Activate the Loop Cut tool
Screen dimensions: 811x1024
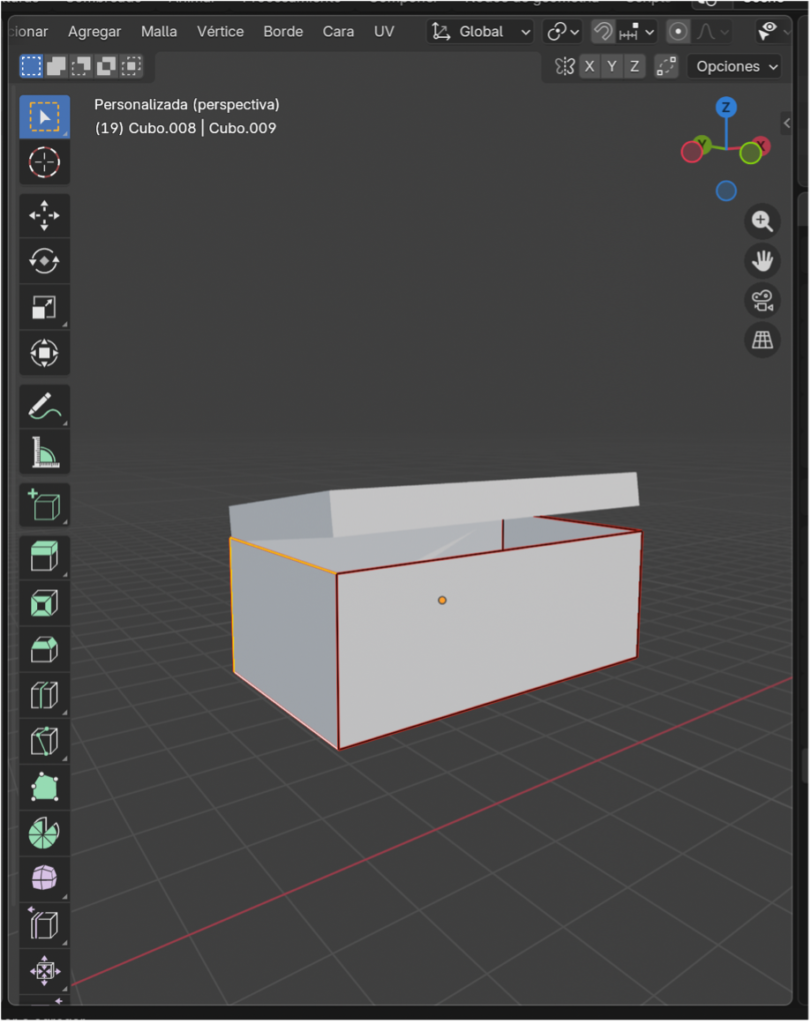click(44, 695)
